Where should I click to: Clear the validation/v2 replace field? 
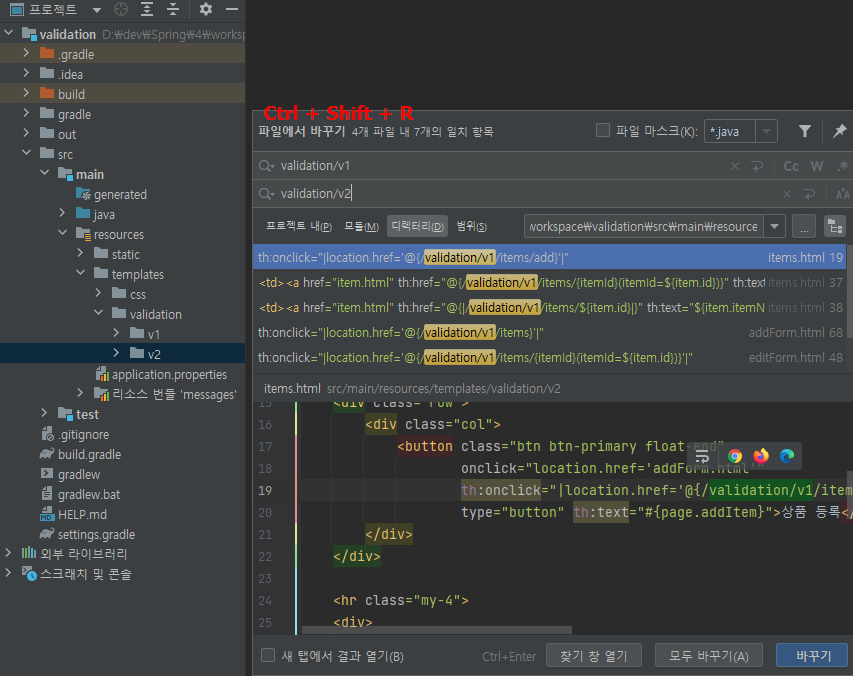(x=787, y=194)
